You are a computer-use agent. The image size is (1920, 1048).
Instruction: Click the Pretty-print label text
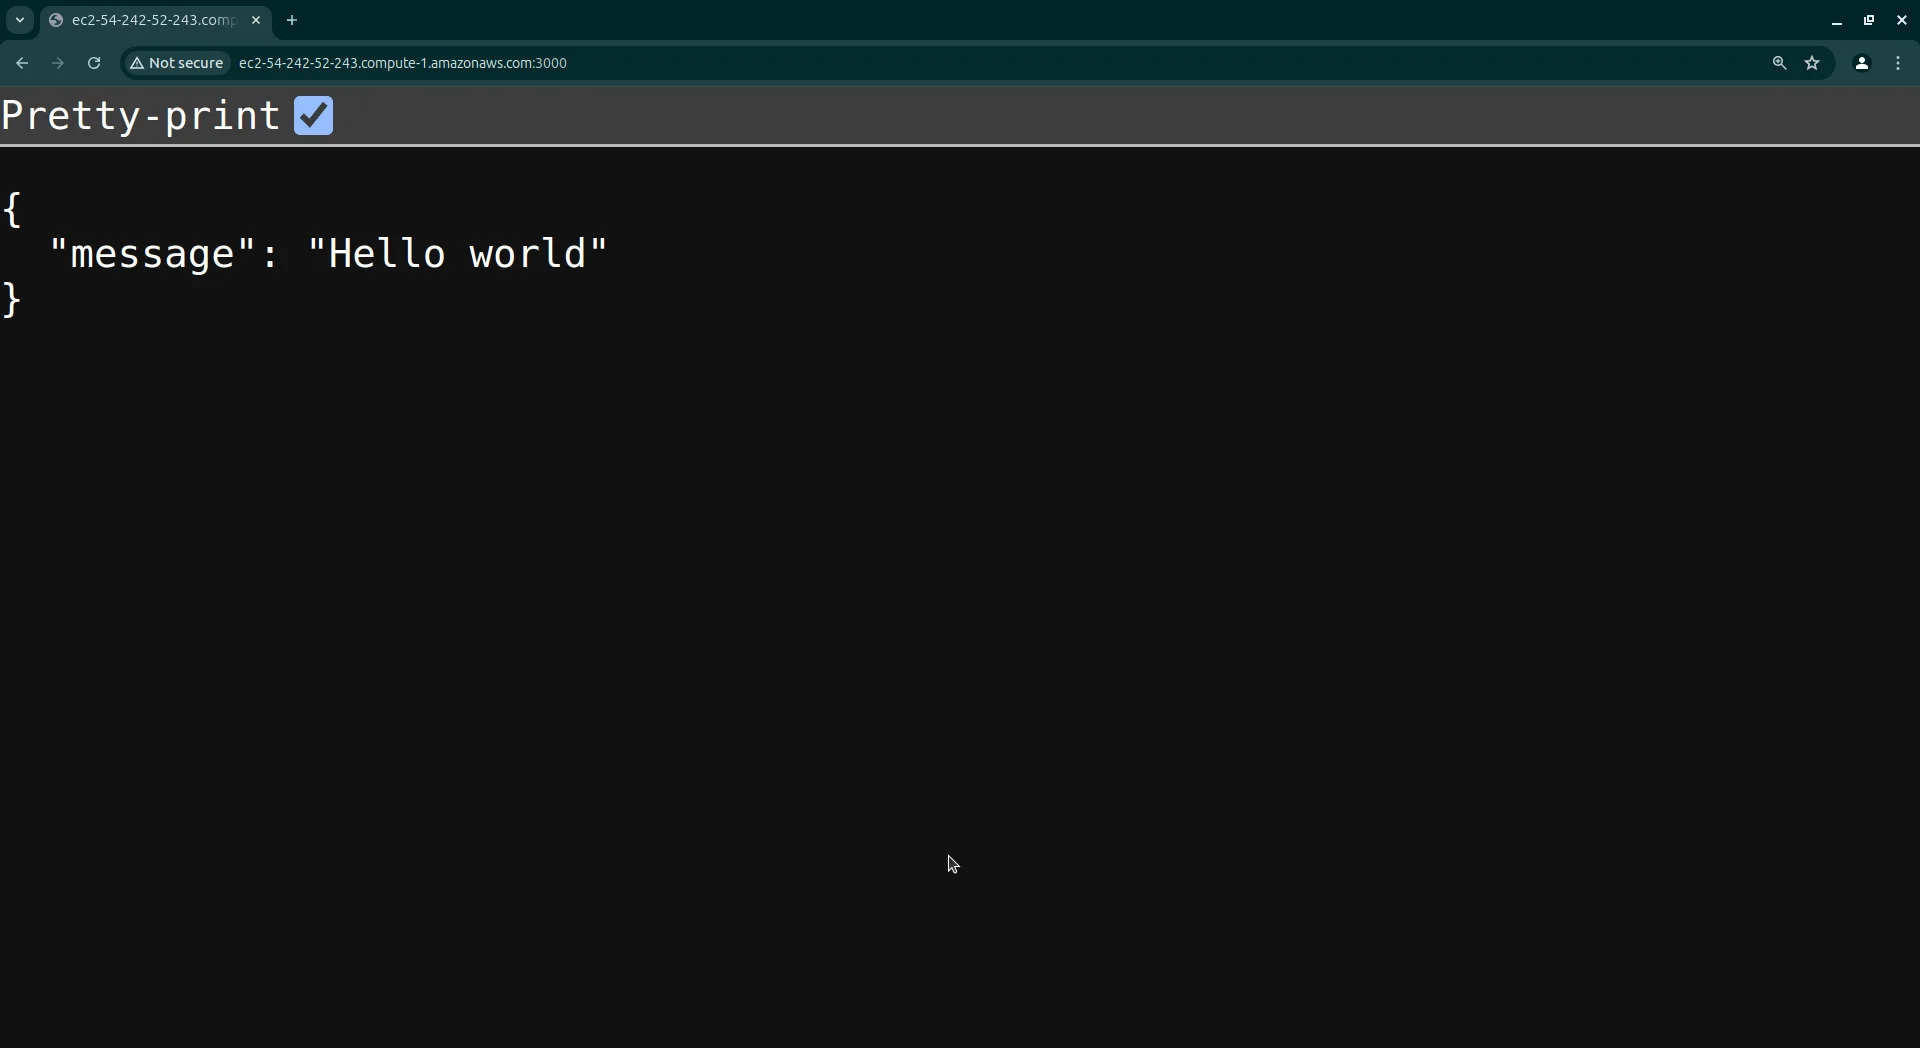tap(141, 117)
